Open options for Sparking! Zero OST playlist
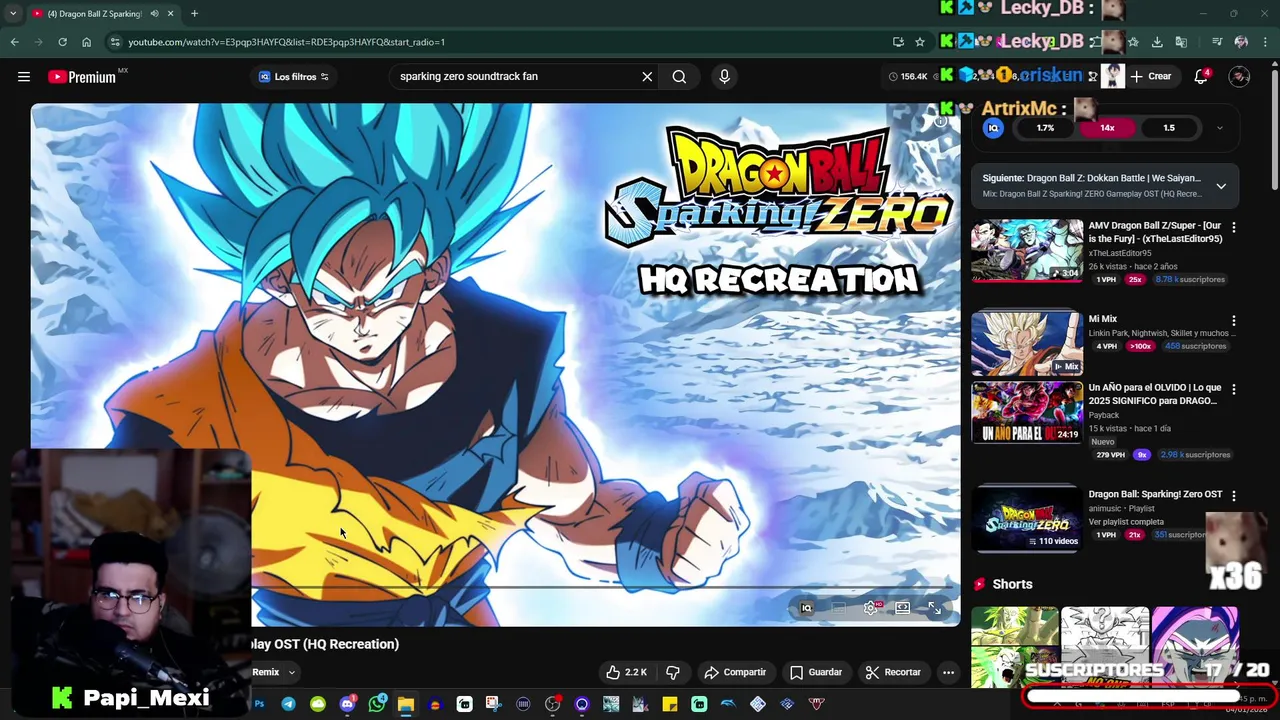Image resolution: width=1280 pixels, height=720 pixels. pyautogui.click(x=1233, y=495)
